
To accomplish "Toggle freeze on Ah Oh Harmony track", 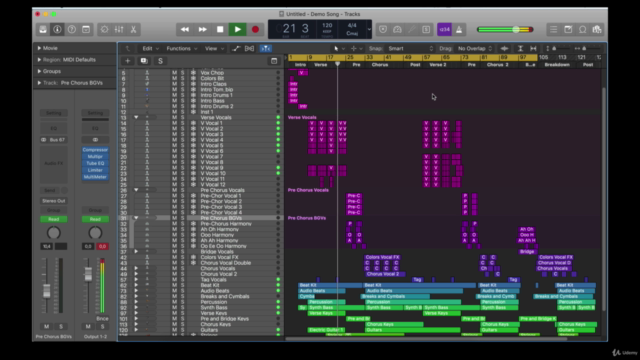I will pyautogui.click(x=193, y=229).
